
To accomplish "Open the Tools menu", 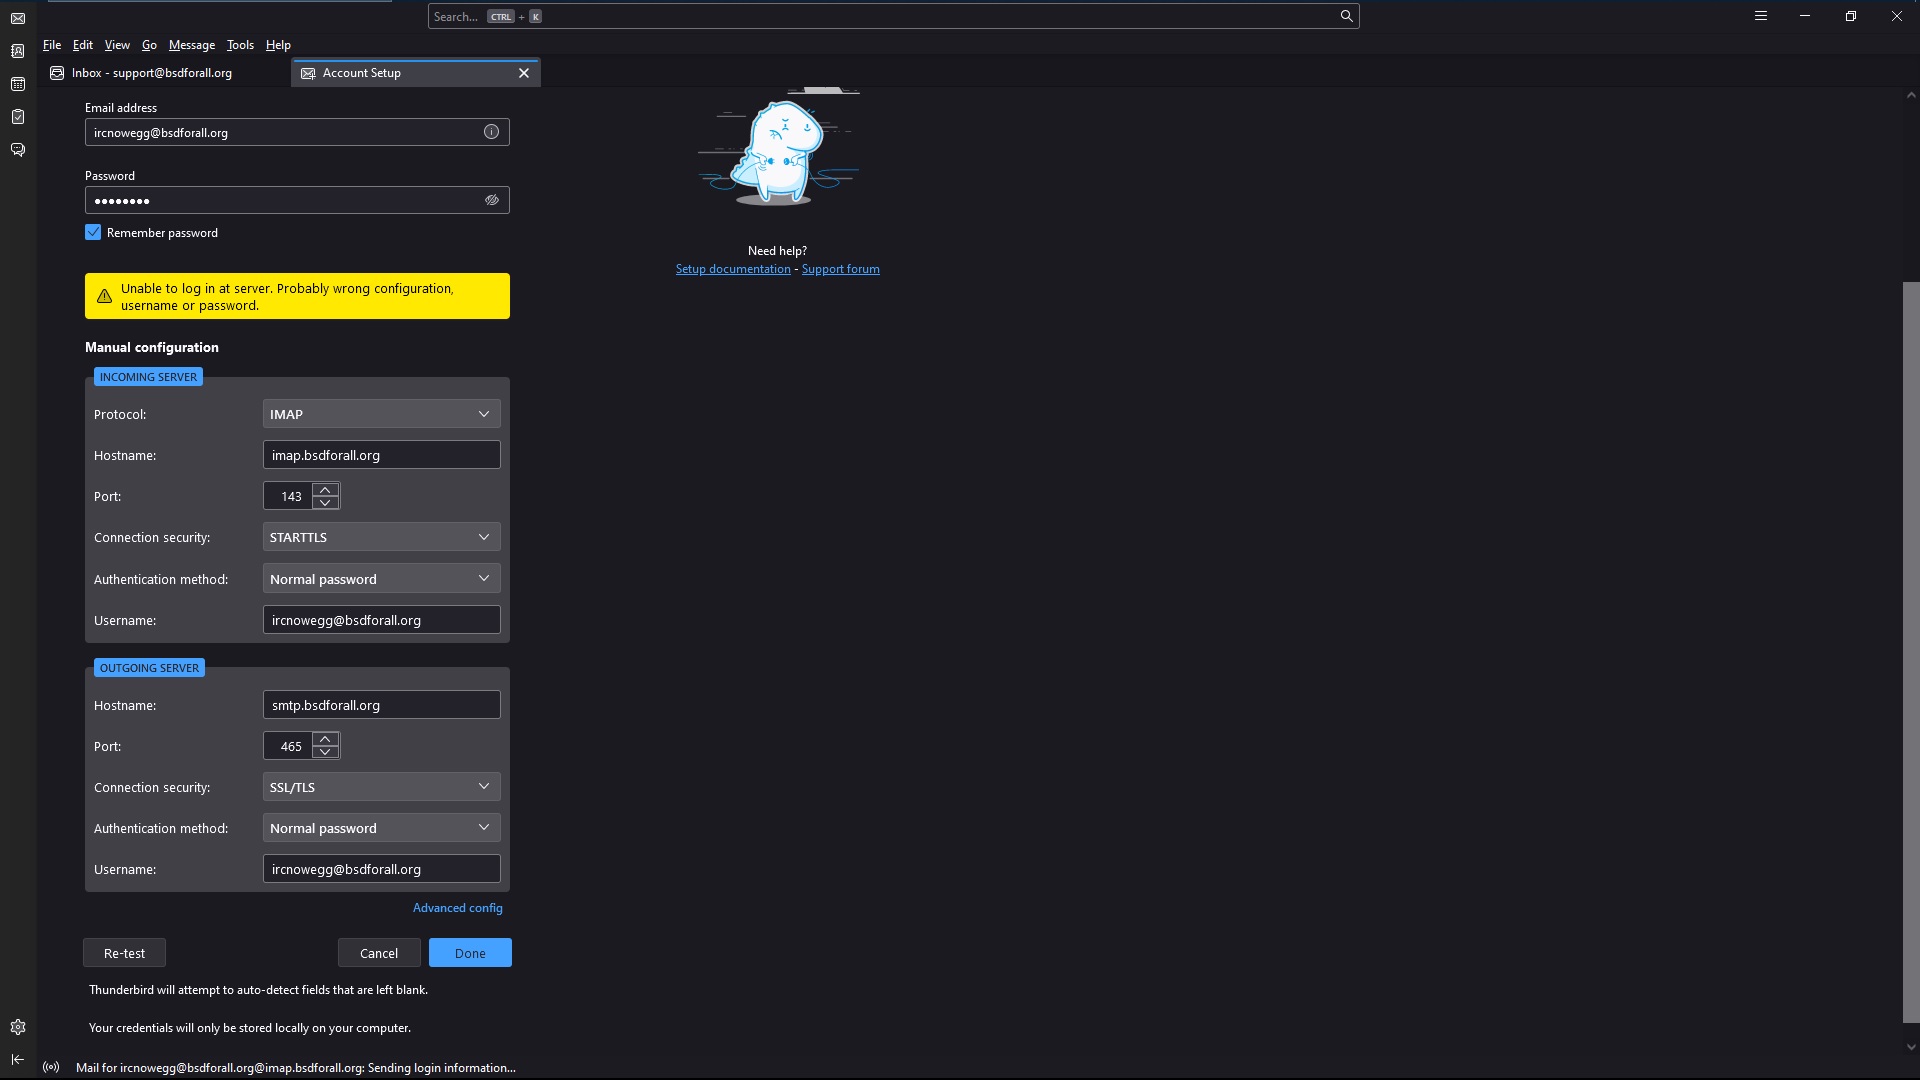I will click(240, 45).
